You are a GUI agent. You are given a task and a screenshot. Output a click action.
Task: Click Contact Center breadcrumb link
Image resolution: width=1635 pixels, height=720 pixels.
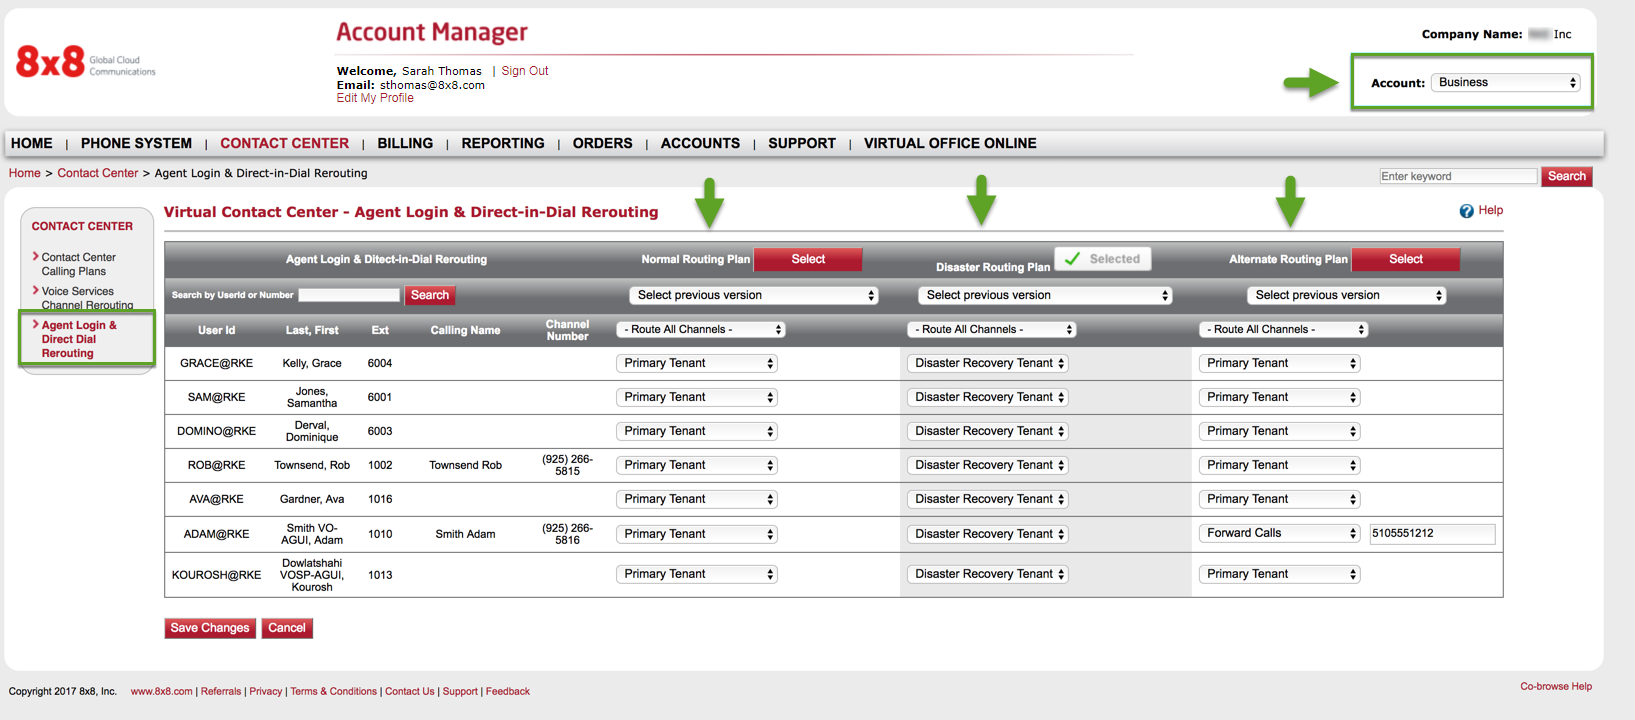tap(98, 173)
